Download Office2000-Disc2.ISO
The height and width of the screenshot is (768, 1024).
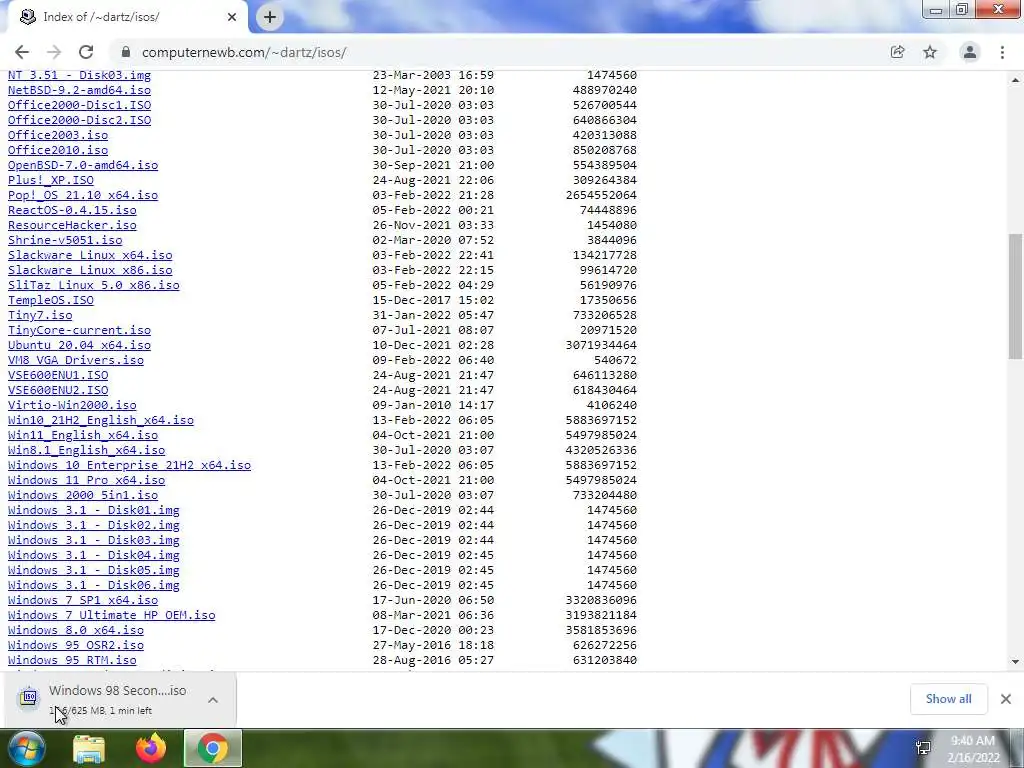pos(79,120)
